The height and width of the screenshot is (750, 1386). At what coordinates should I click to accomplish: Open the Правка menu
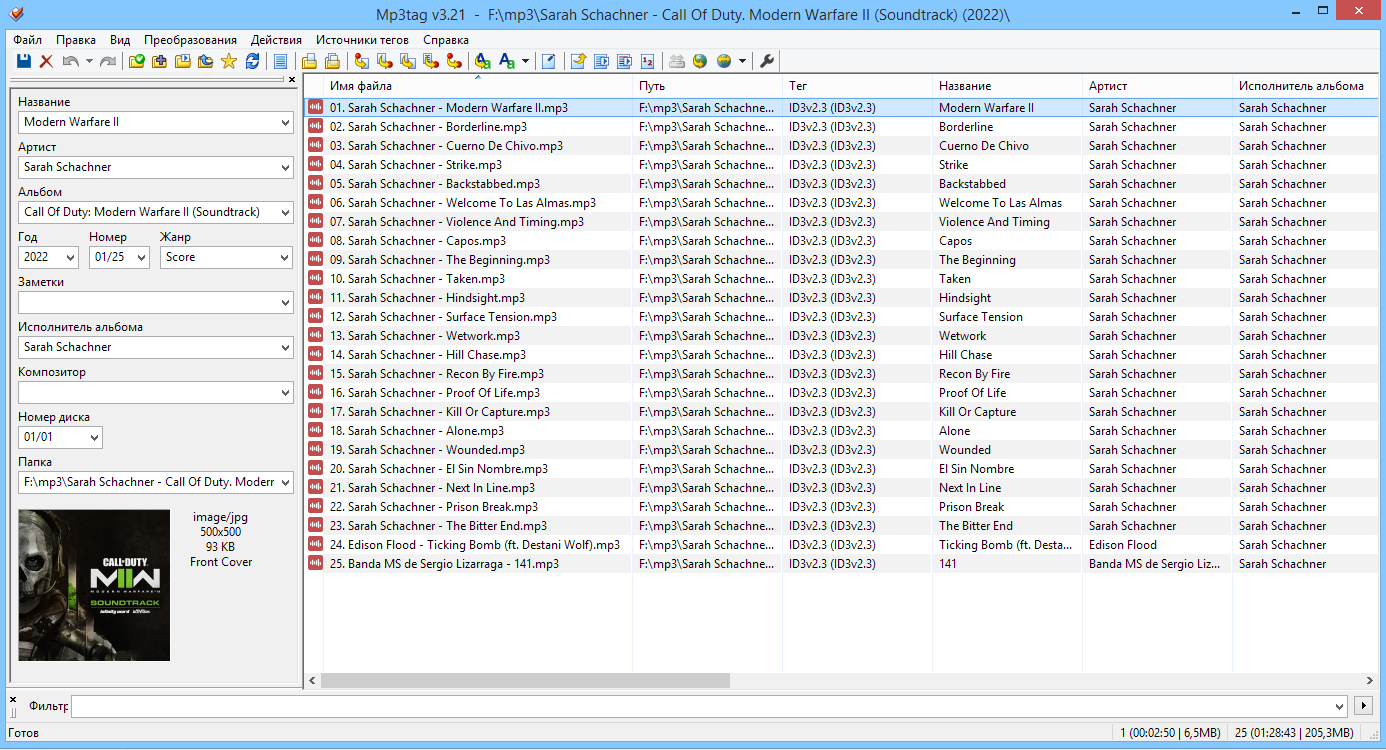click(76, 40)
